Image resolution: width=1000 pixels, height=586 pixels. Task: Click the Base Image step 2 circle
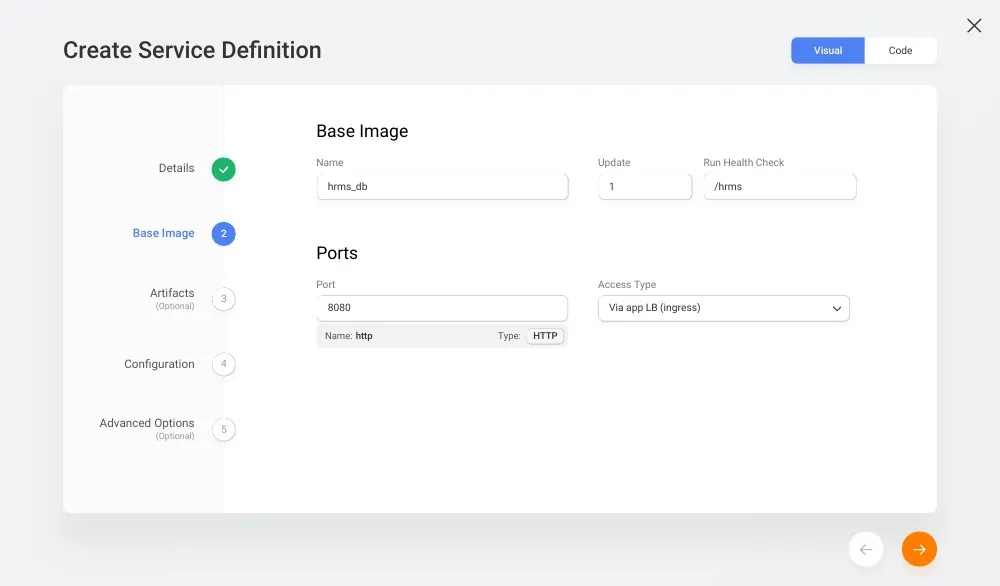224,233
